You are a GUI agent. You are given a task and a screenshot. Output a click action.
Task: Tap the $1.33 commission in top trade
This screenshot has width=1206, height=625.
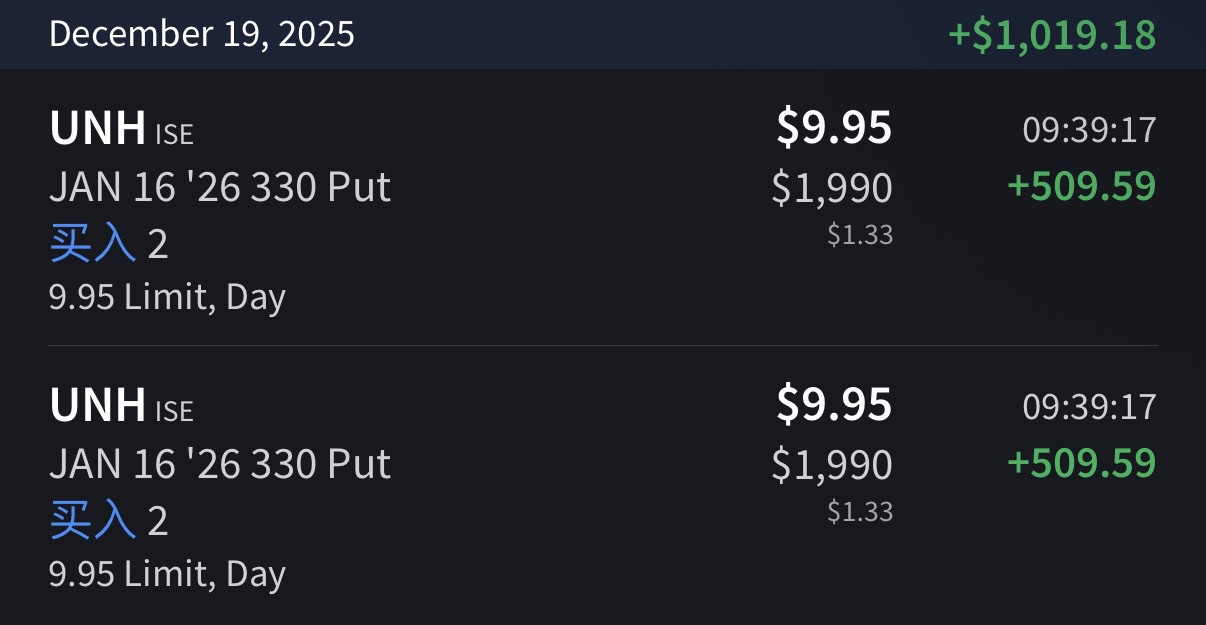pyautogui.click(x=860, y=235)
